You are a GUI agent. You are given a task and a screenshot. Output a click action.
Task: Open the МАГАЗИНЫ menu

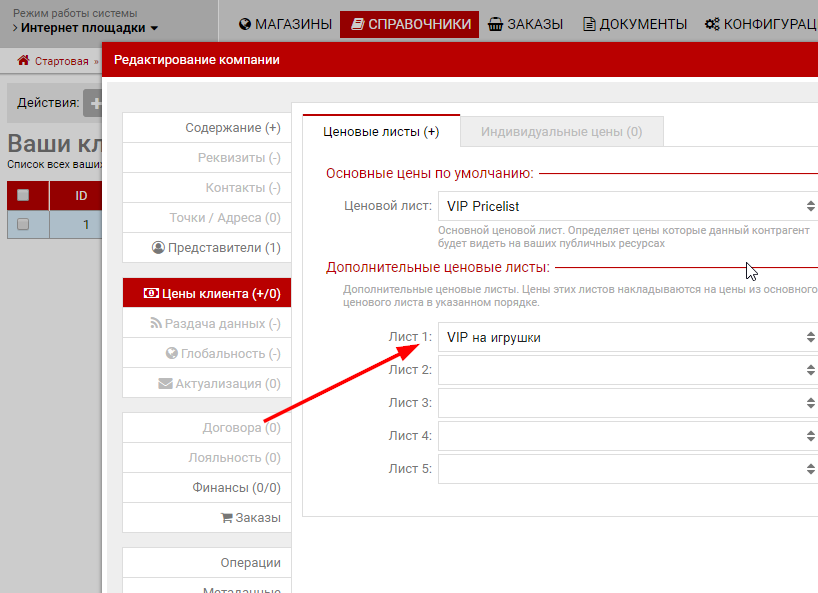point(284,24)
